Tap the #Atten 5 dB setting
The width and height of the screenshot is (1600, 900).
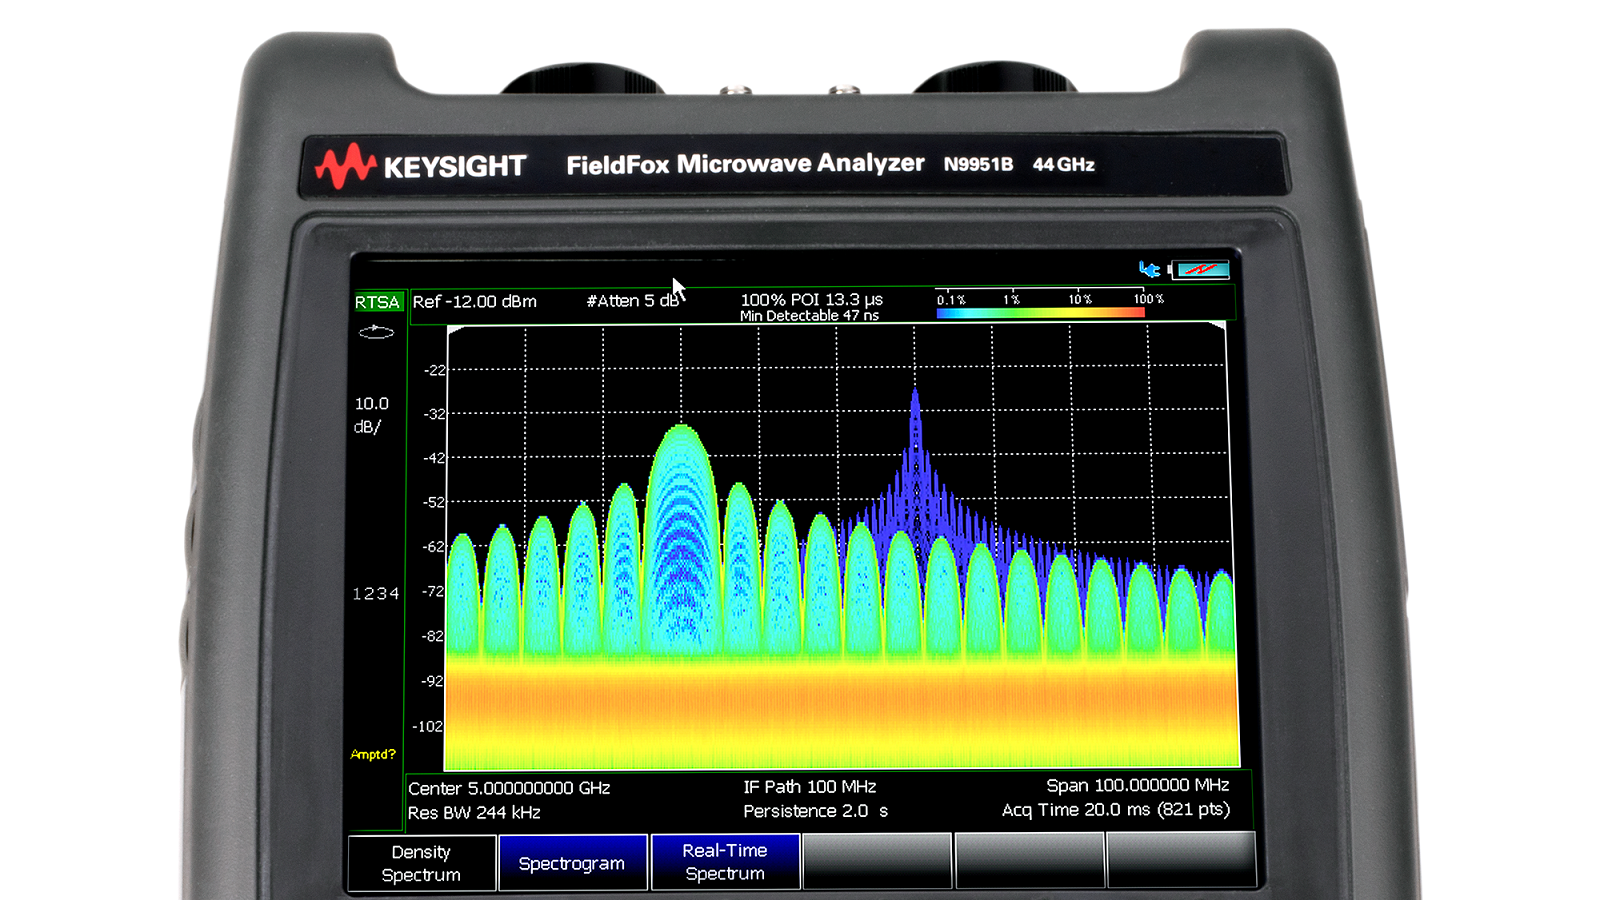click(632, 301)
